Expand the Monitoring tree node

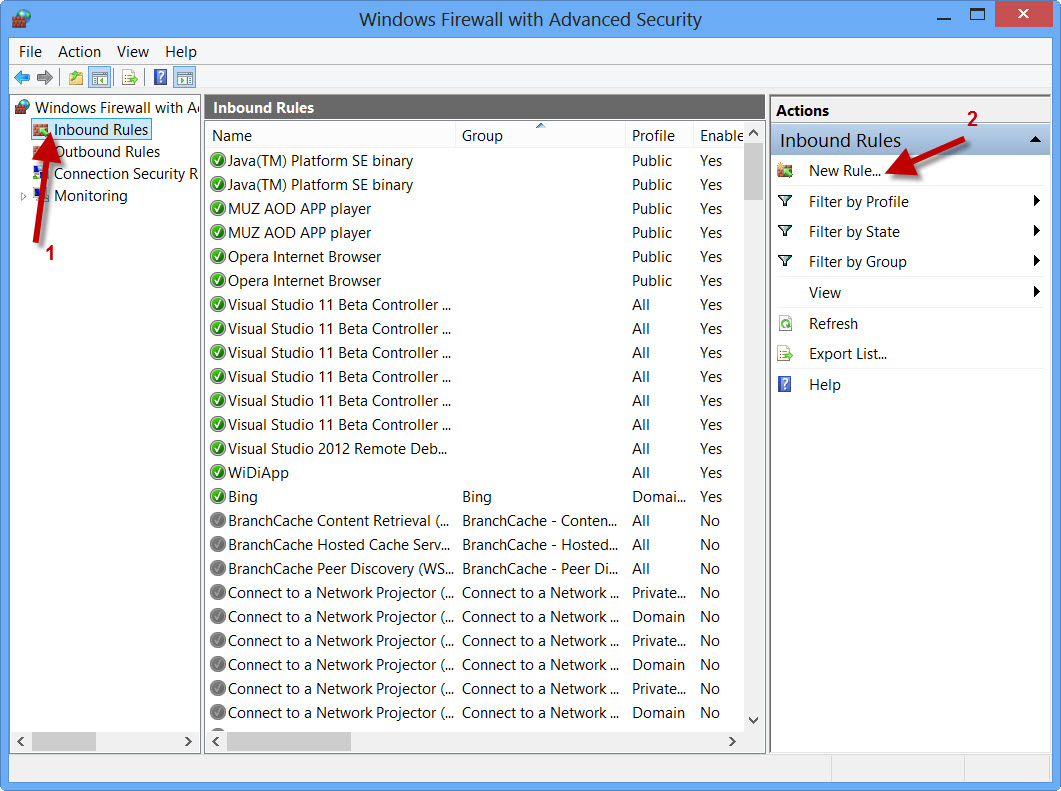(x=24, y=196)
